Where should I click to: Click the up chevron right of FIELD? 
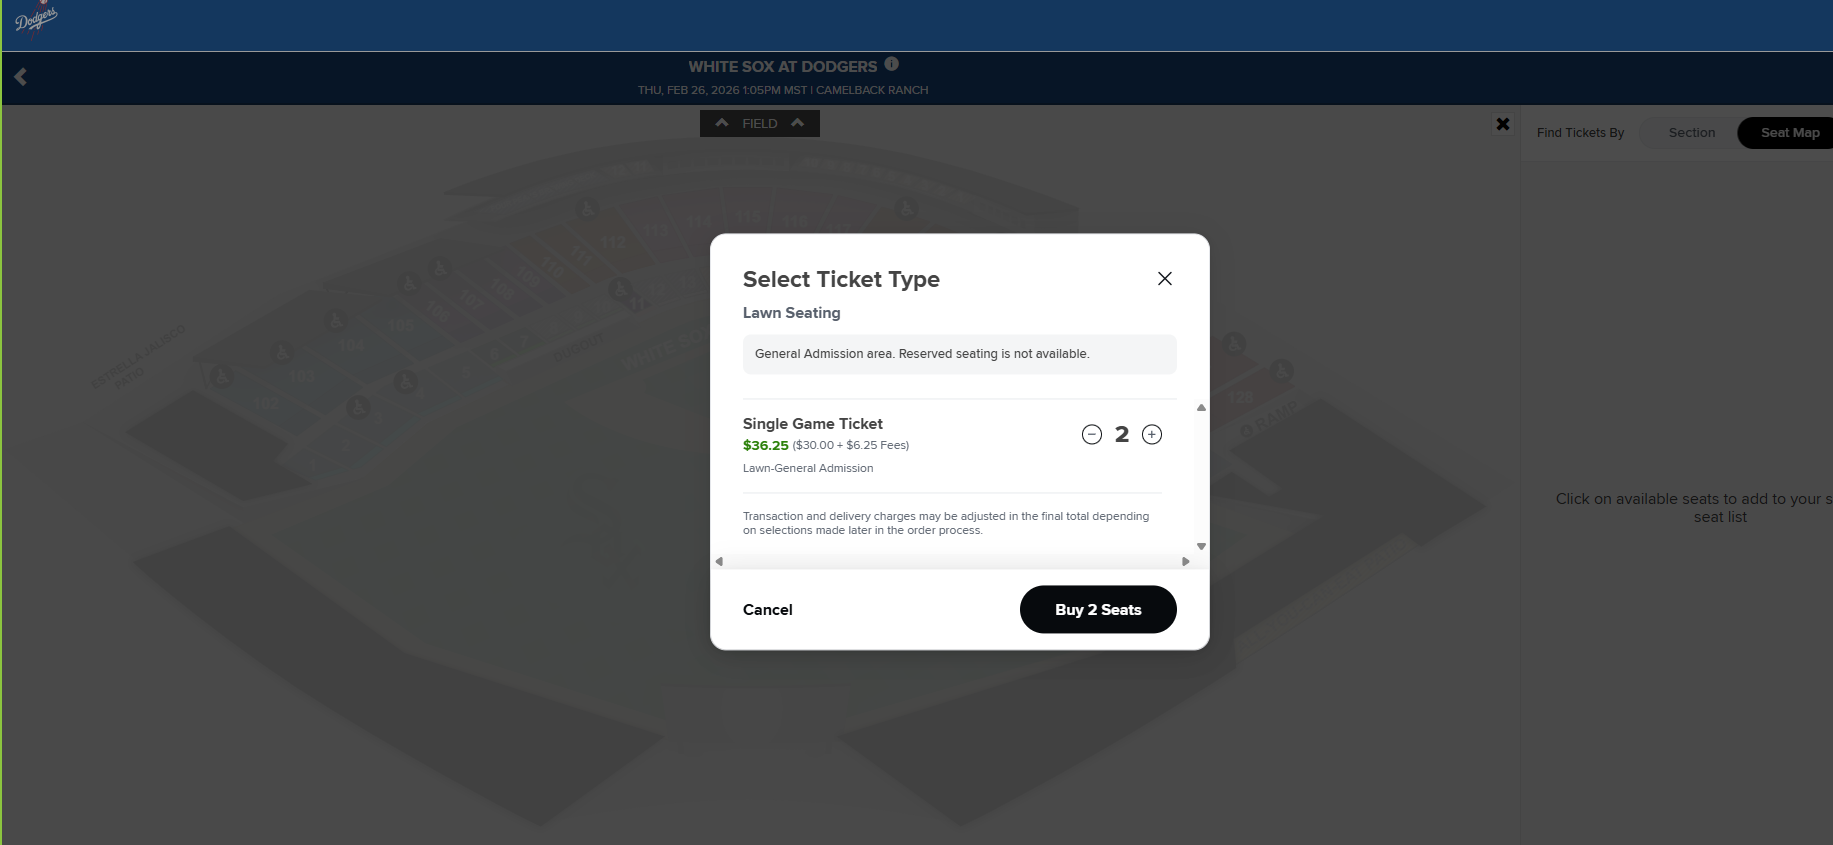point(797,123)
